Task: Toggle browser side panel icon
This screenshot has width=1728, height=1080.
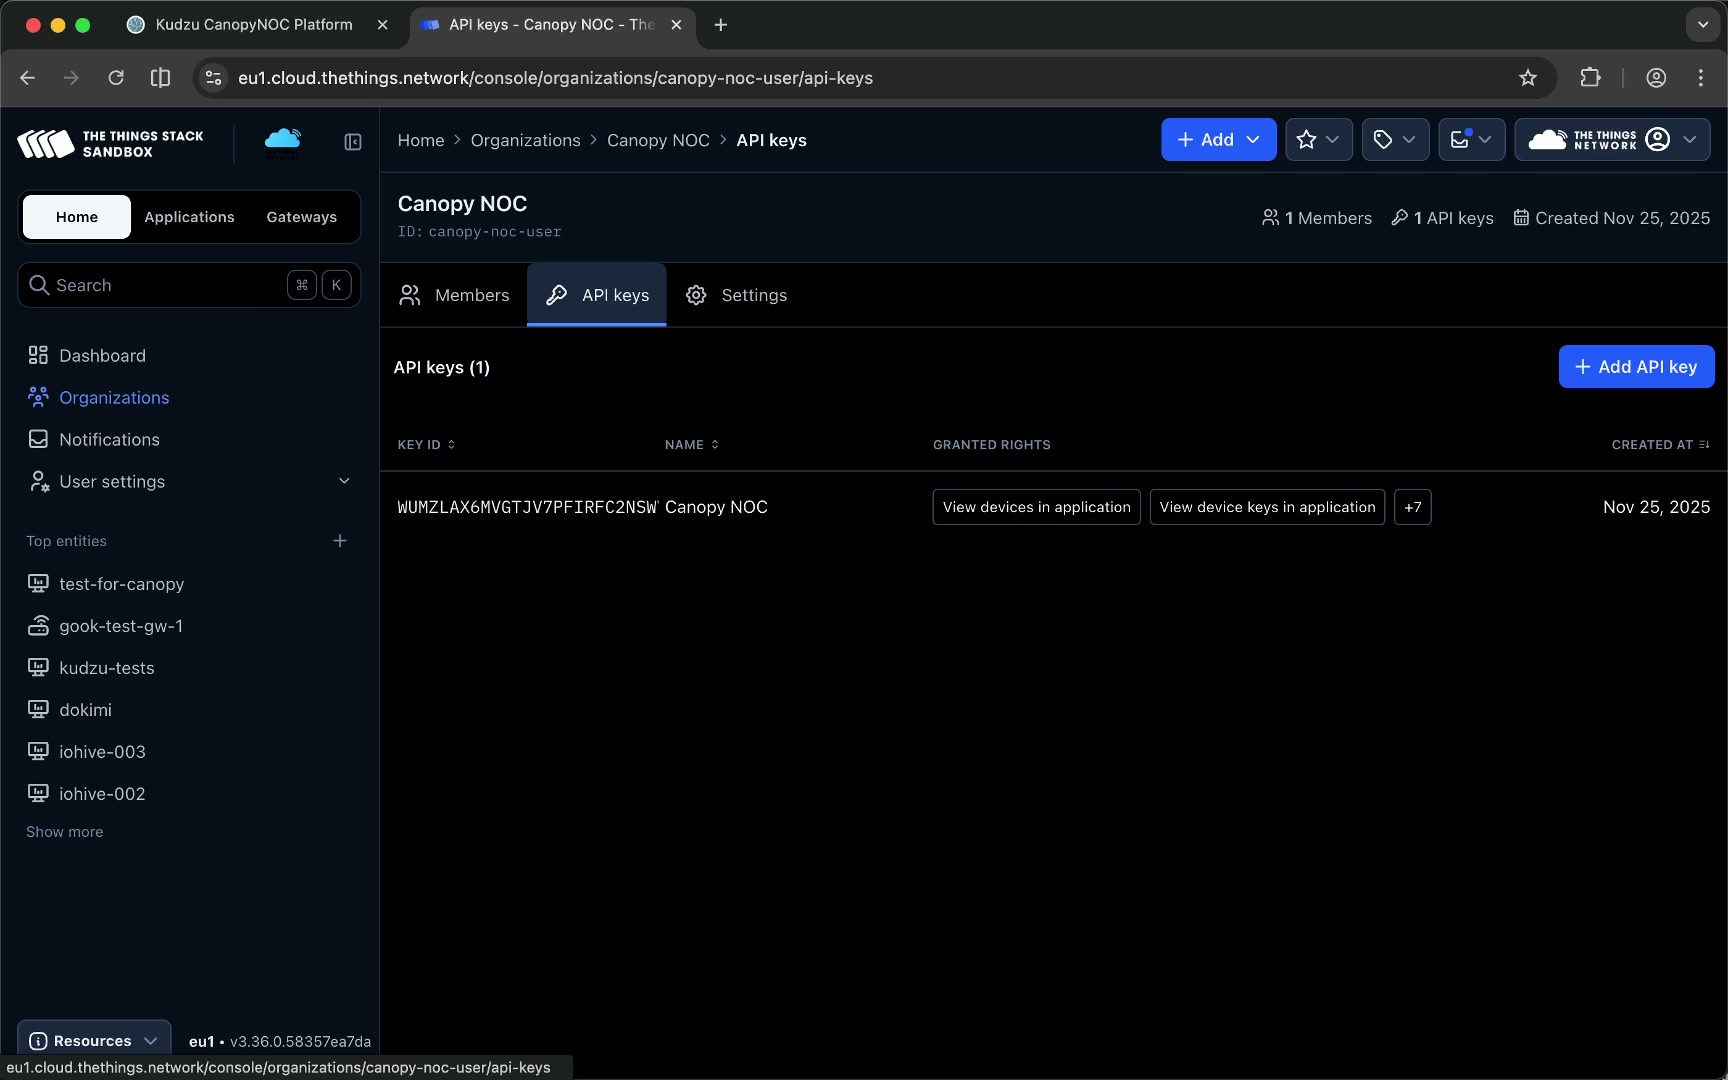Action: 160,78
